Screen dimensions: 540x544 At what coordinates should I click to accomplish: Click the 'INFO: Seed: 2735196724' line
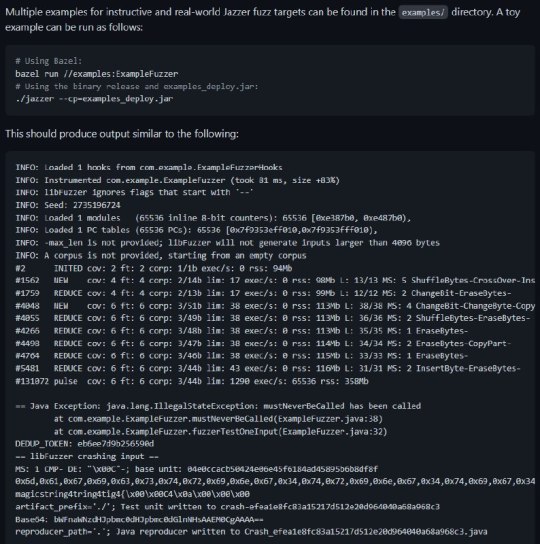coord(68,205)
